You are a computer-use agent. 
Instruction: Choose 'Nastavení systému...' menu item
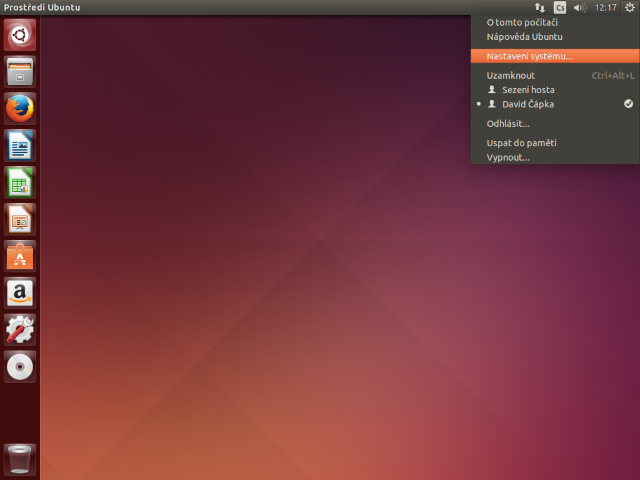click(x=555, y=56)
